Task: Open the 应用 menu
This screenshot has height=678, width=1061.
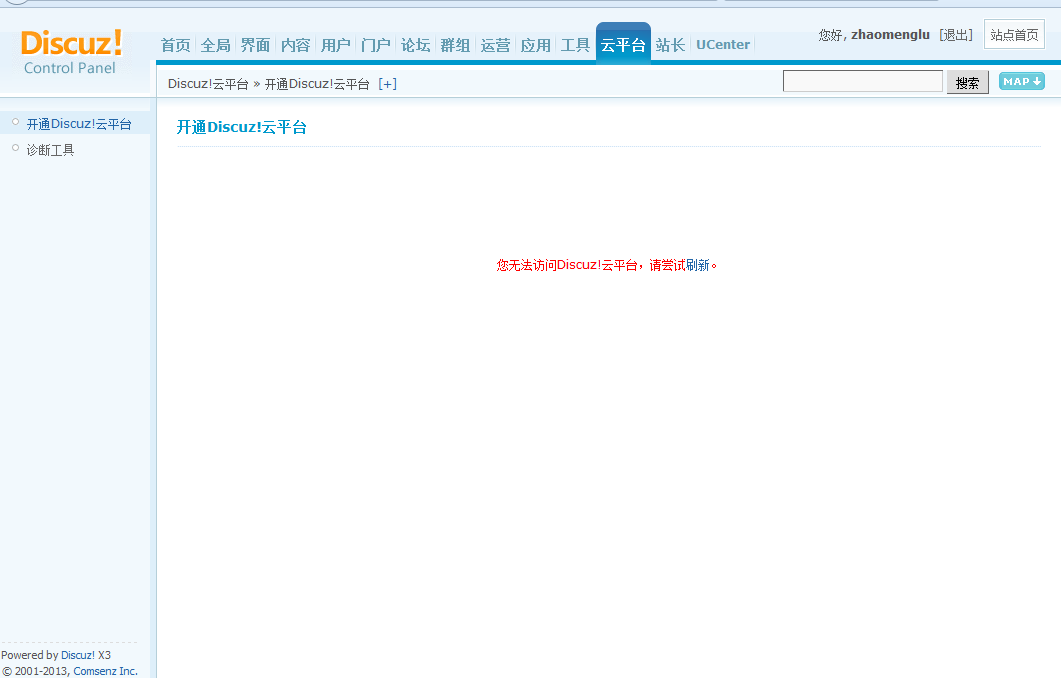Action: pos(535,45)
